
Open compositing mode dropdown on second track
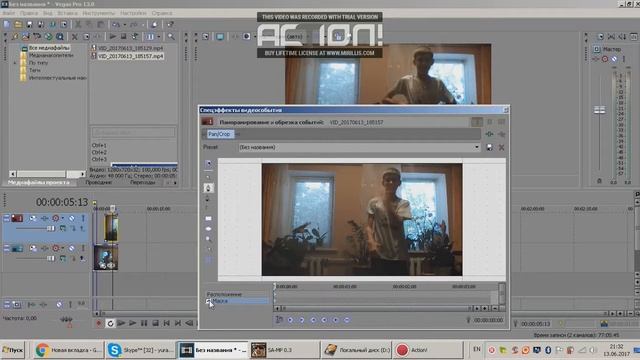tap(62, 258)
